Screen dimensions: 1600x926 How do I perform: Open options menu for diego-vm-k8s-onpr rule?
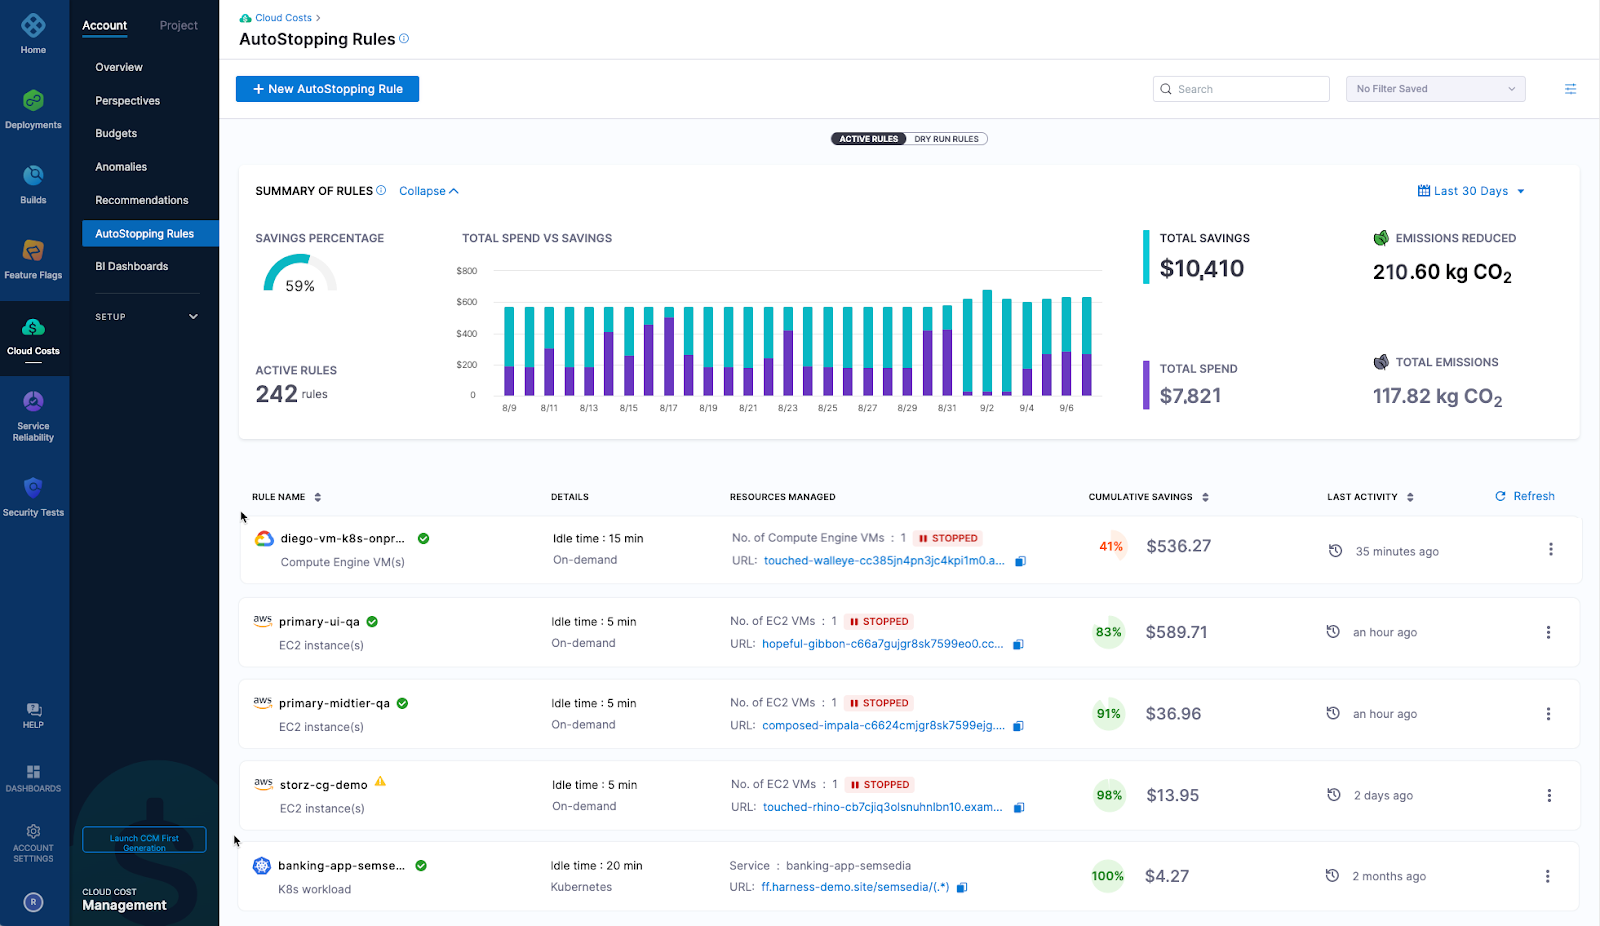(x=1551, y=549)
